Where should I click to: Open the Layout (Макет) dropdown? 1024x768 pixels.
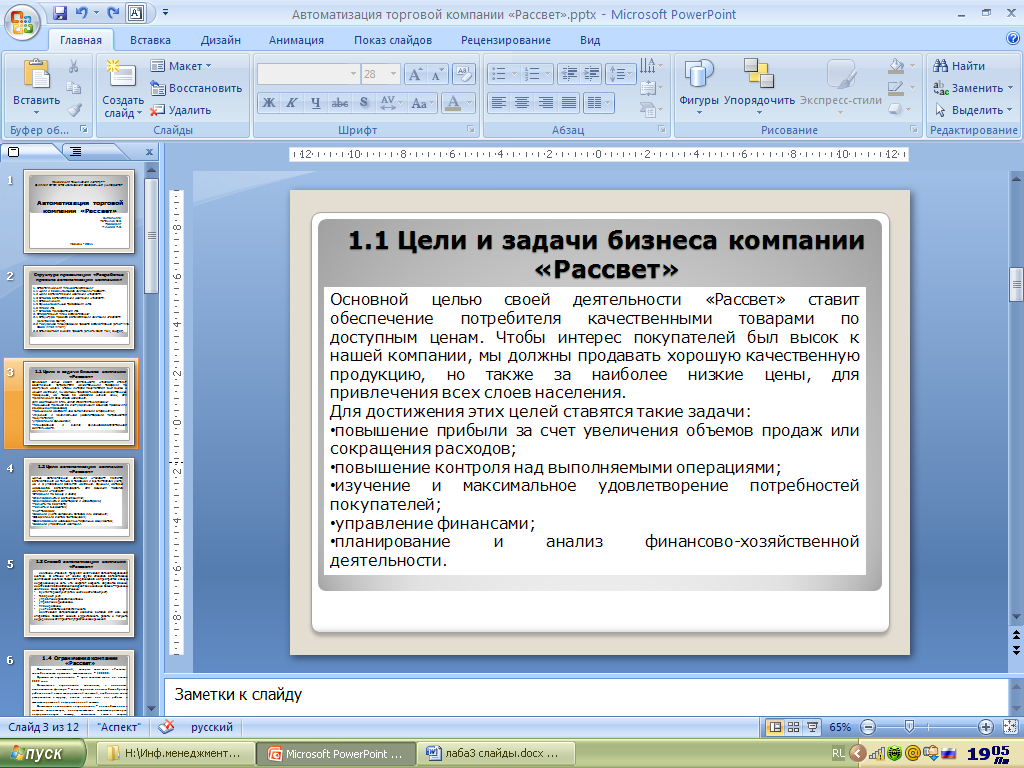(x=181, y=66)
